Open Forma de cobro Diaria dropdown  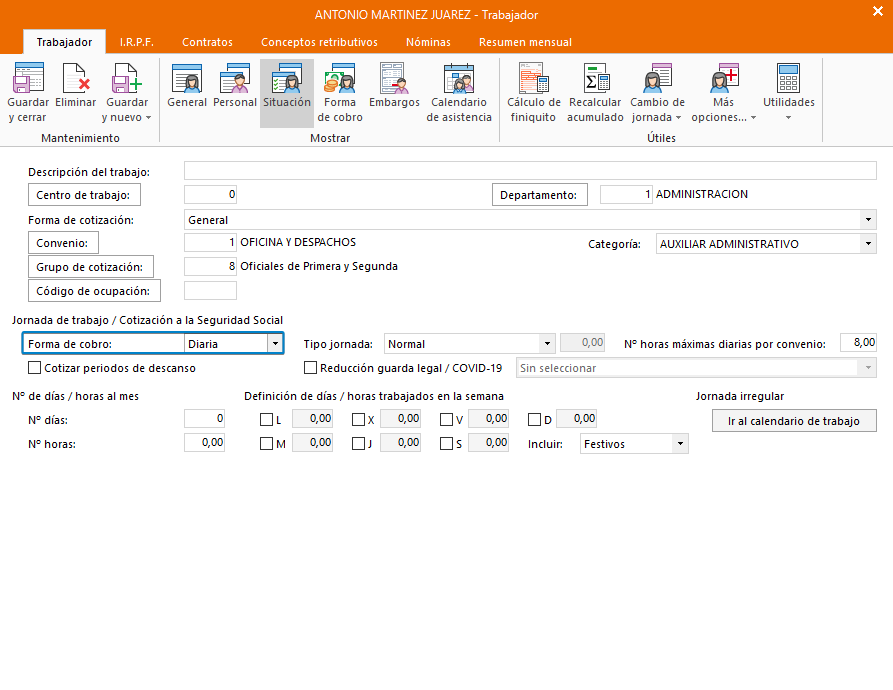click(x=275, y=344)
